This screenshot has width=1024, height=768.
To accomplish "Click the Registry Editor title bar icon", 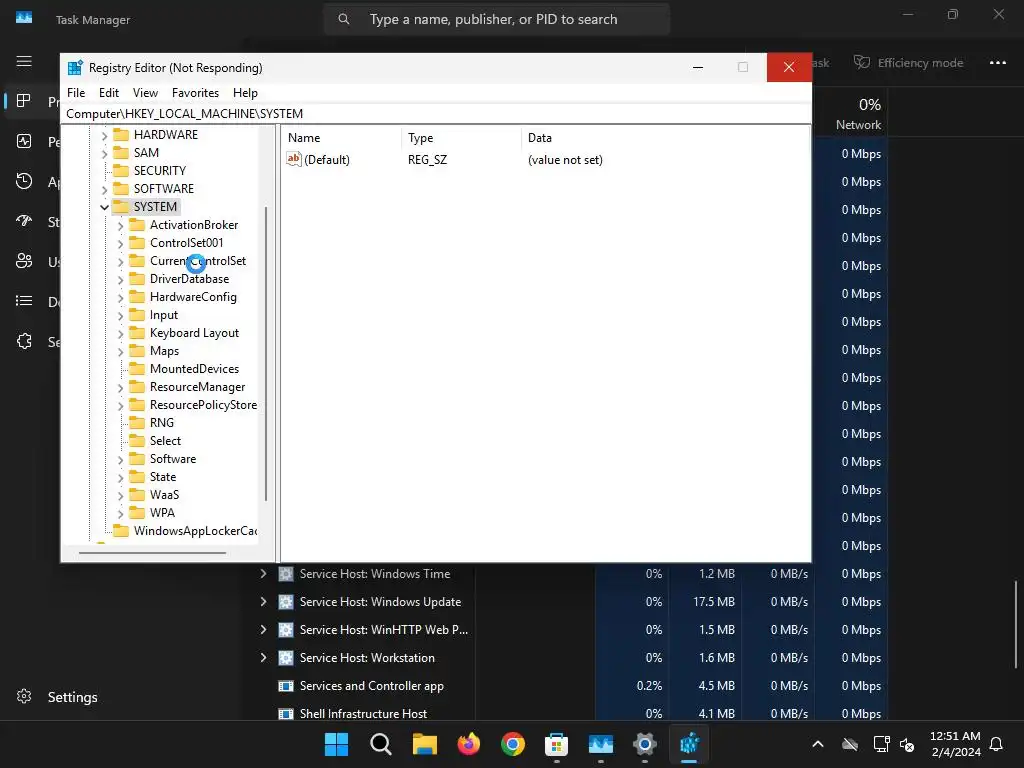I will [75, 67].
